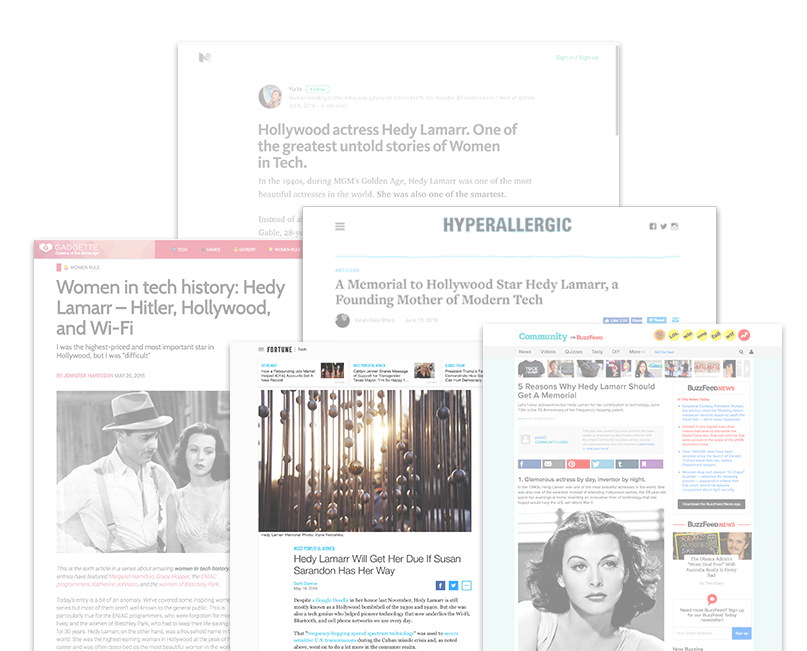Screen dimensions: 807x651
Task: Share BuzzFeed post via email button
Action: [554, 464]
